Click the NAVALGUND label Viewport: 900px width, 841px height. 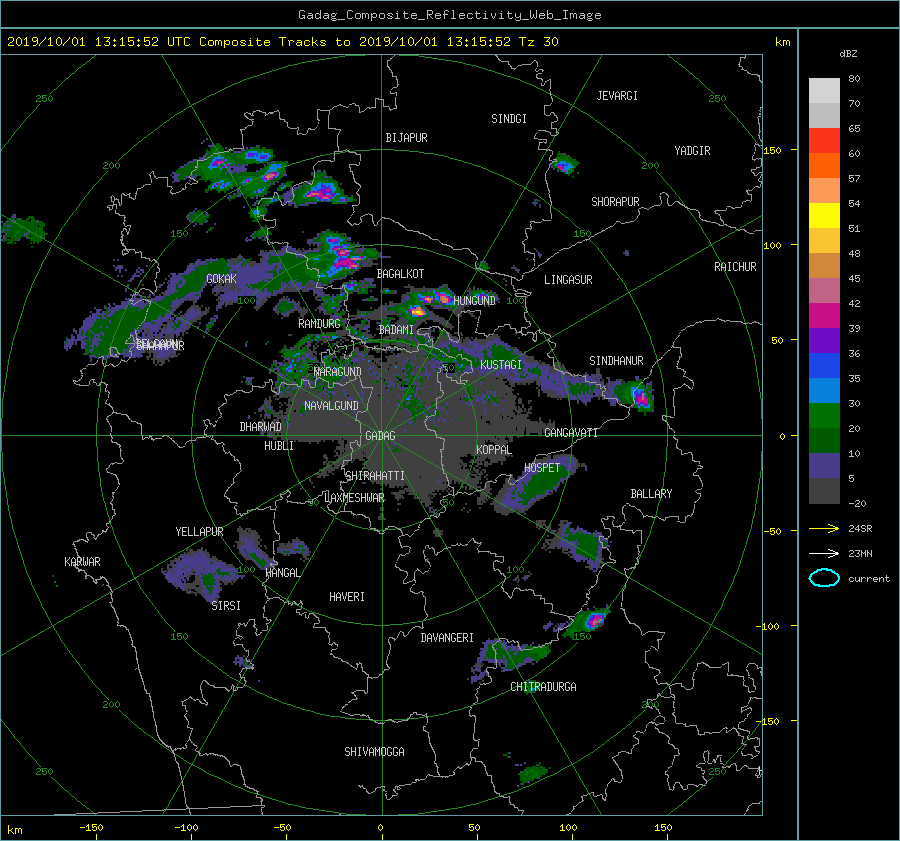pos(331,406)
